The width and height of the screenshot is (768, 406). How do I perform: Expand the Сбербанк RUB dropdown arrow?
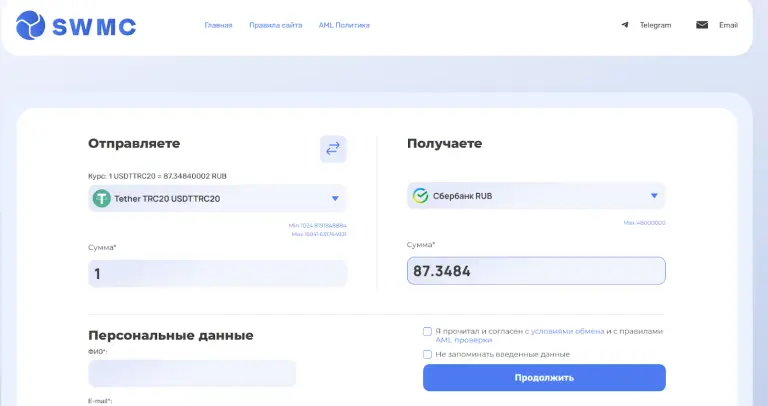click(654, 195)
